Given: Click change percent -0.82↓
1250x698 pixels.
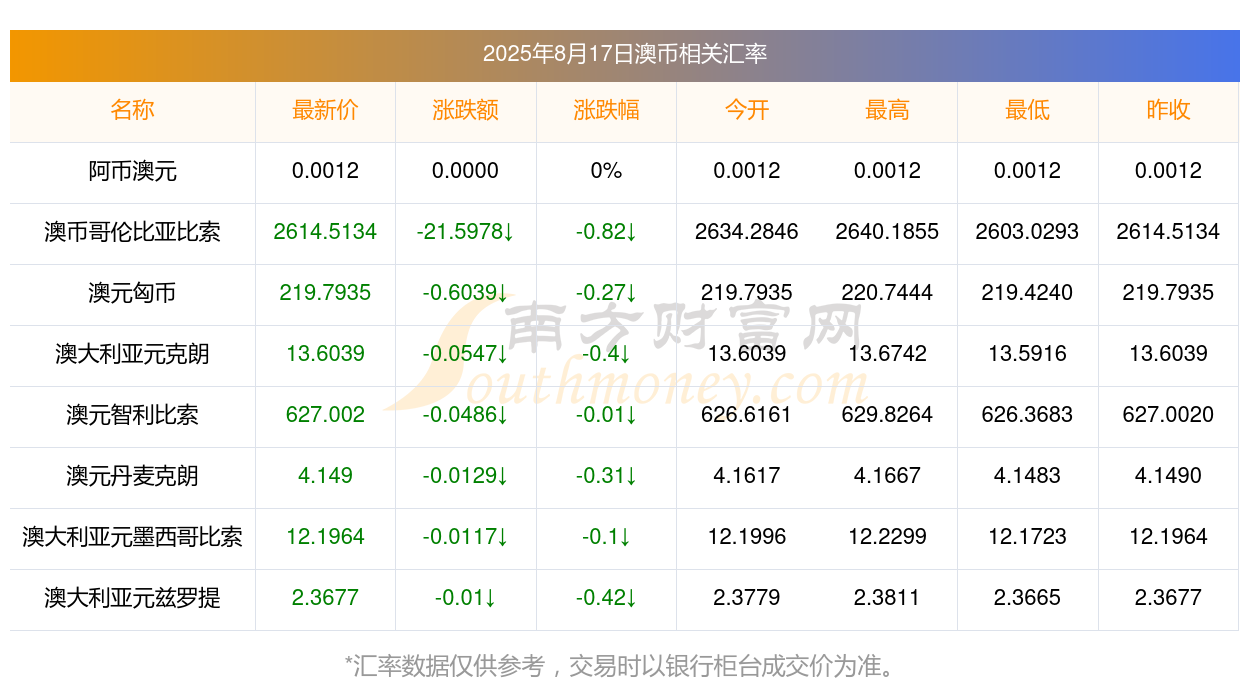Looking at the screenshot, I should [x=606, y=232].
